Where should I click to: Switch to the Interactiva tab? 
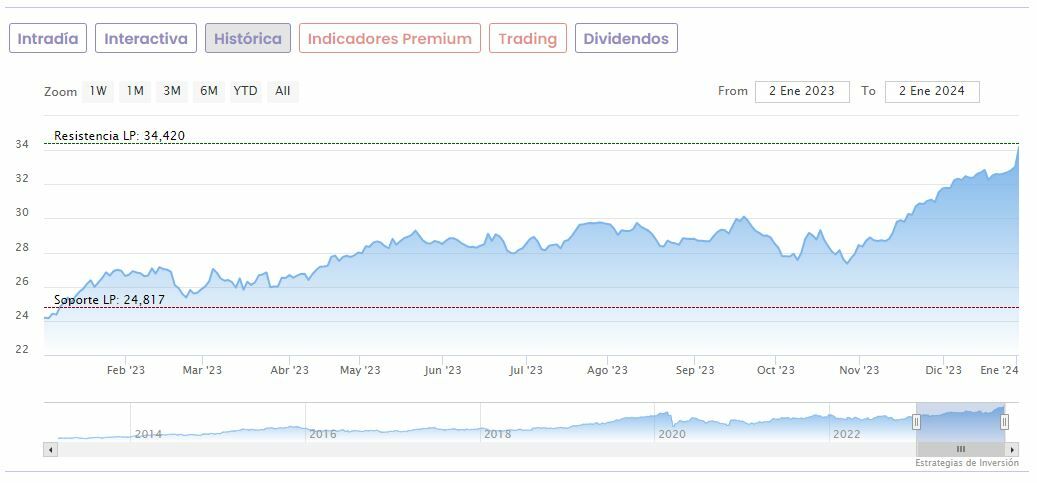click(146, 39)
